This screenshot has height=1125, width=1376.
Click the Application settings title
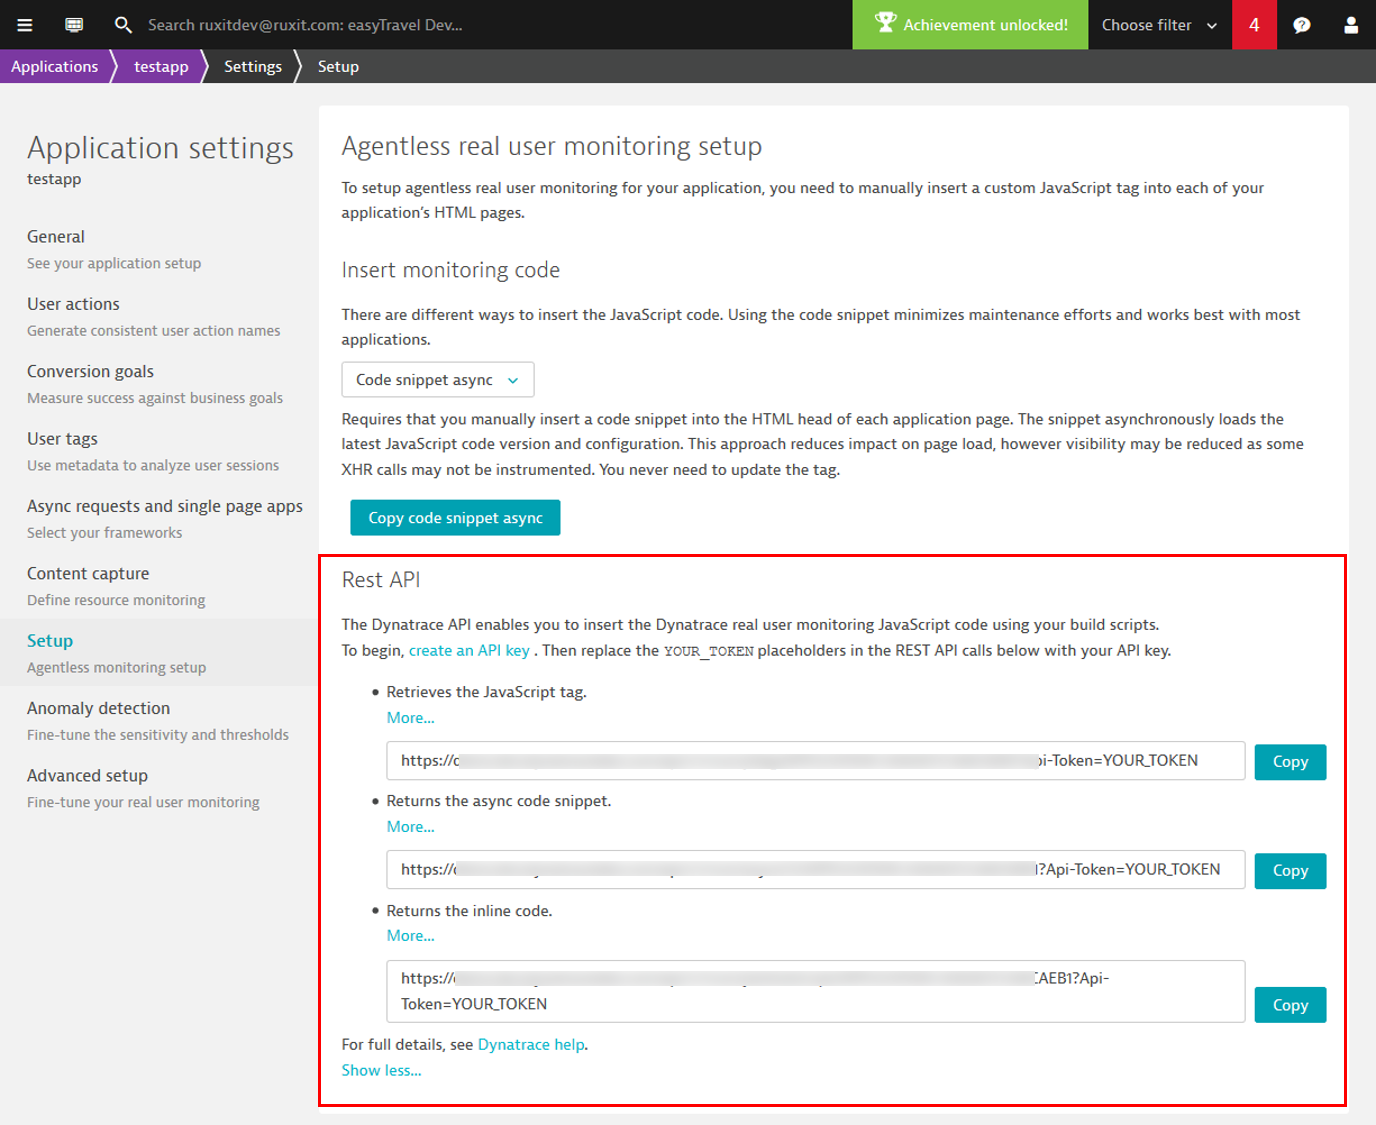tap(160, 148)
